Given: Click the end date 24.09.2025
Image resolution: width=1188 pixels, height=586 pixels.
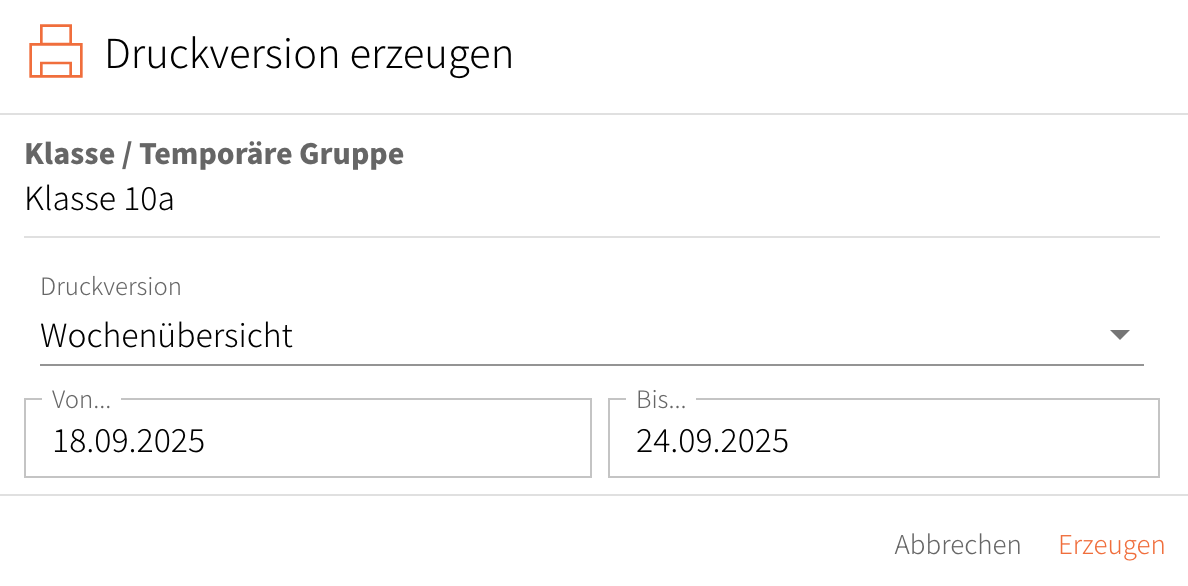Looking at the screenshot, I should coord(712,441).
